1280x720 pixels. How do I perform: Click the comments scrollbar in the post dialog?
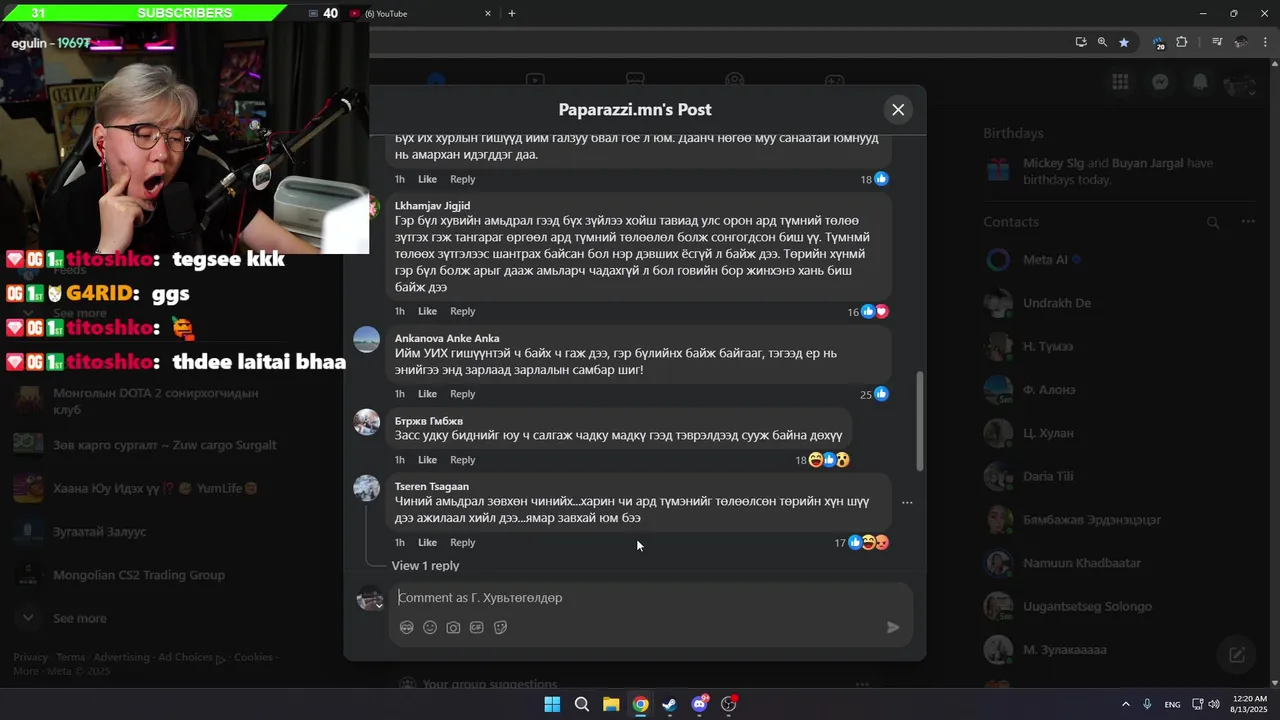[920, 422]
